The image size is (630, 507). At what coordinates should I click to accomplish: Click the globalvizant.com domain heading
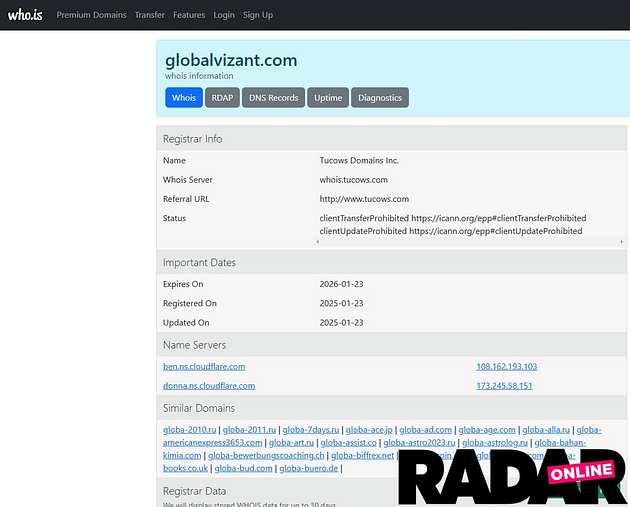coord(231,60)
